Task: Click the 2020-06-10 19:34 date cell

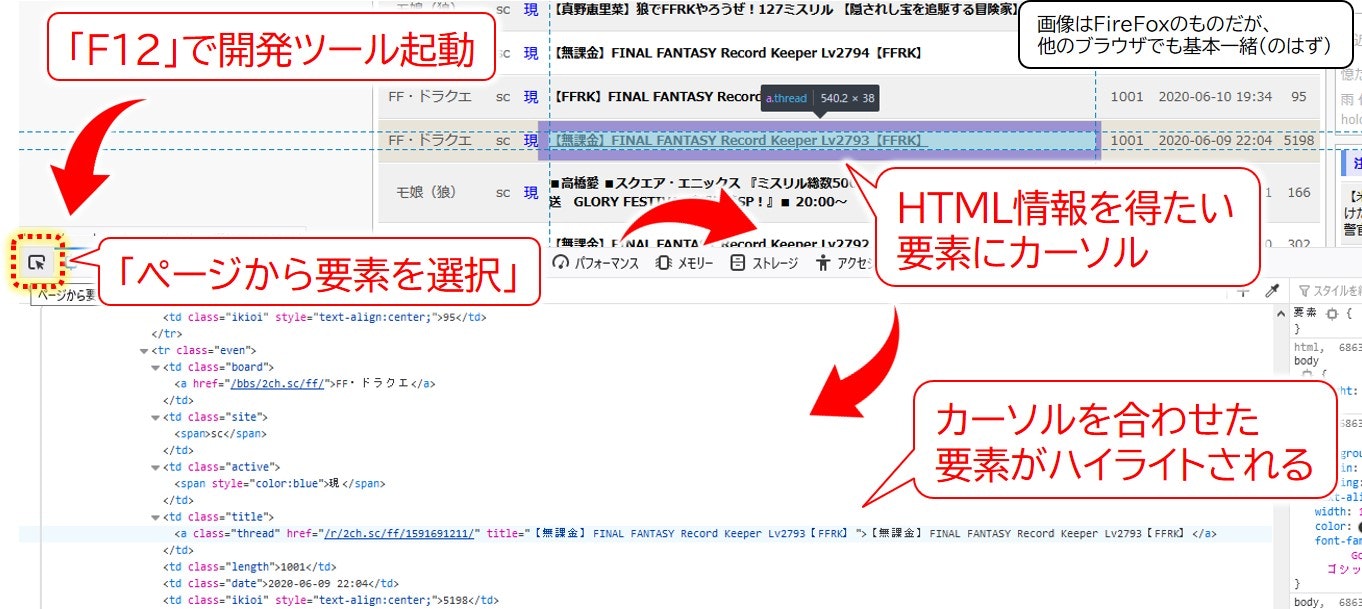Action: click(x=1215, y=97)
